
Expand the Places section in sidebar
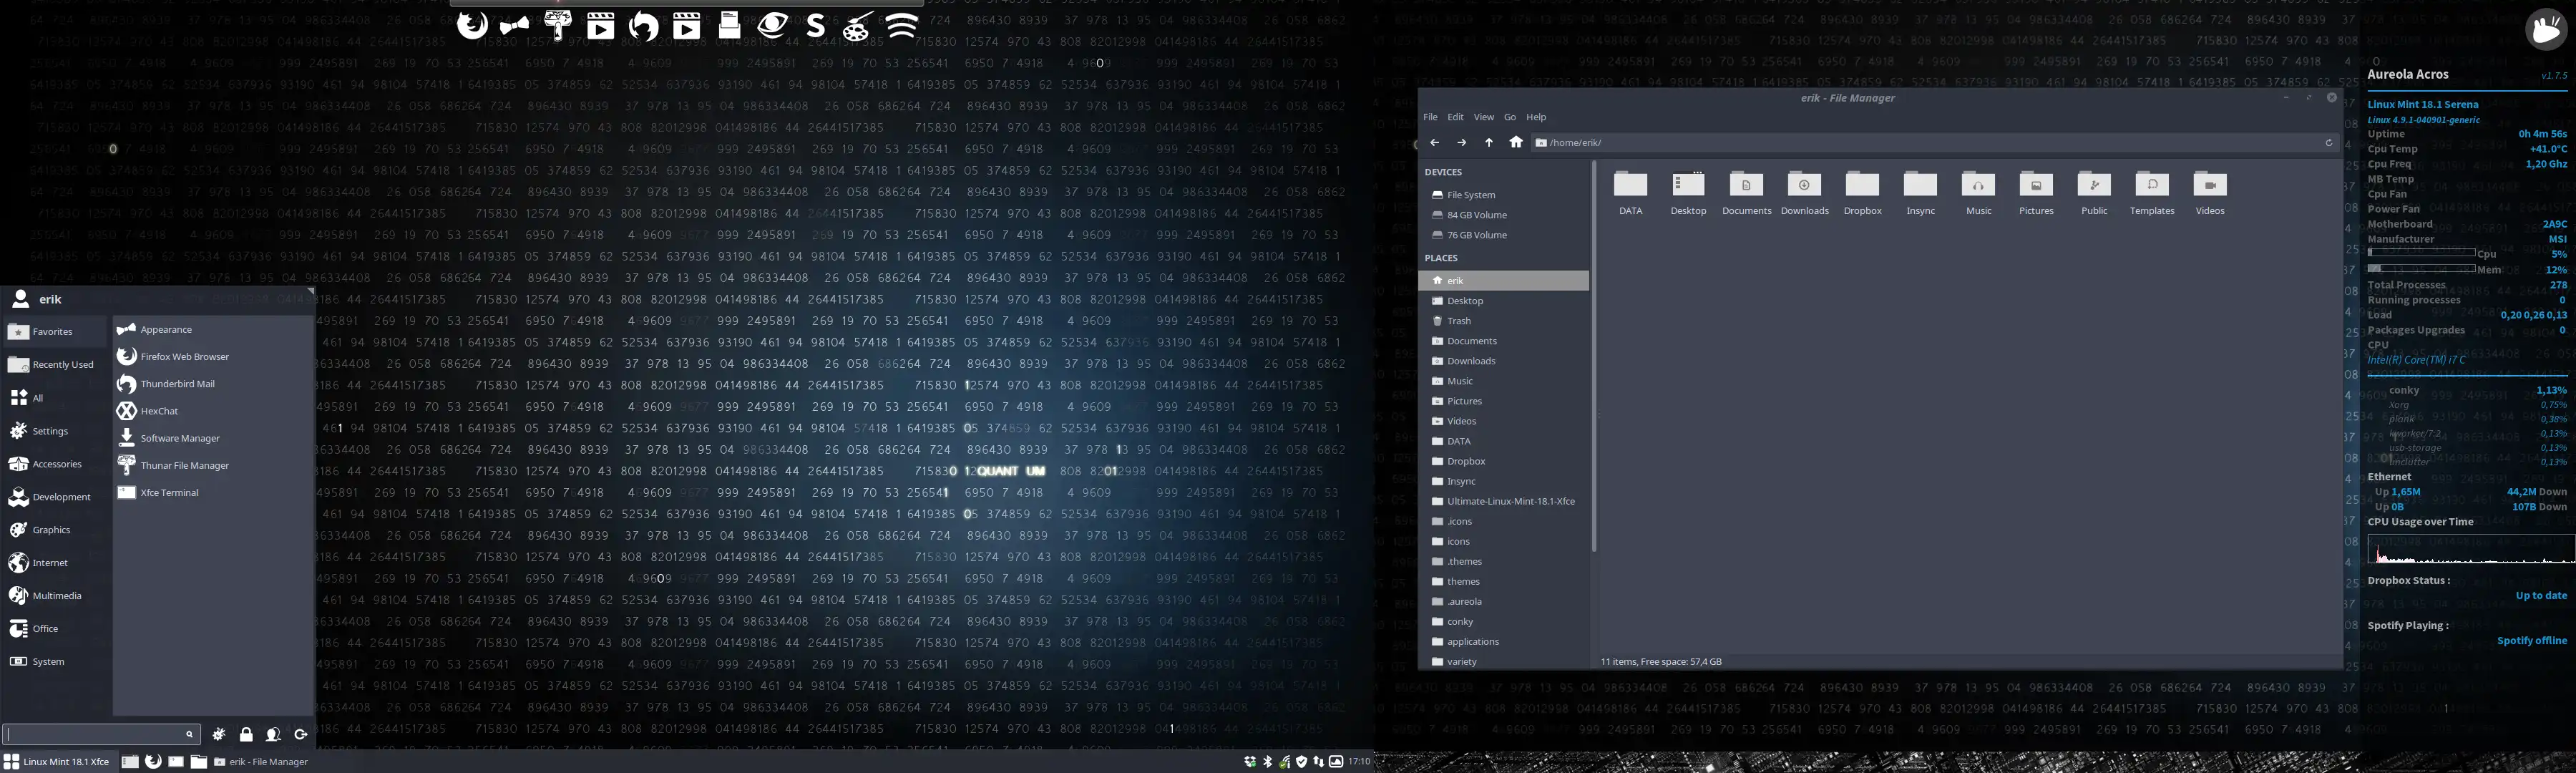click(1441, 258)
